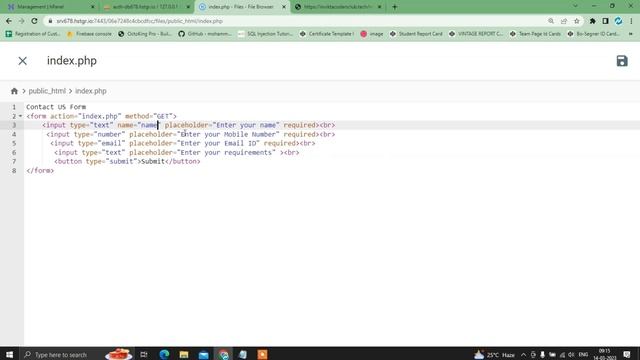Switch to the auth-db678 127.0.0.1 tab
The width and height of the screenshot is (640, 360).
145,7
